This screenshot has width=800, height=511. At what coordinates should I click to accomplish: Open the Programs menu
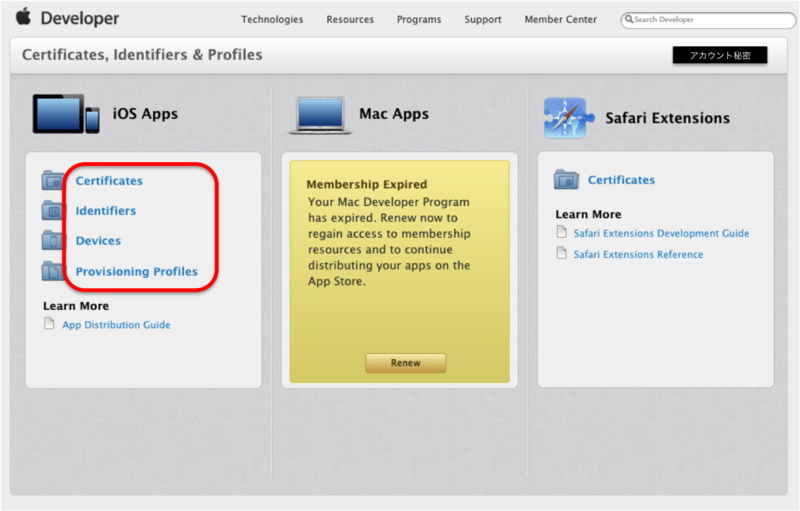coord(419,19)
